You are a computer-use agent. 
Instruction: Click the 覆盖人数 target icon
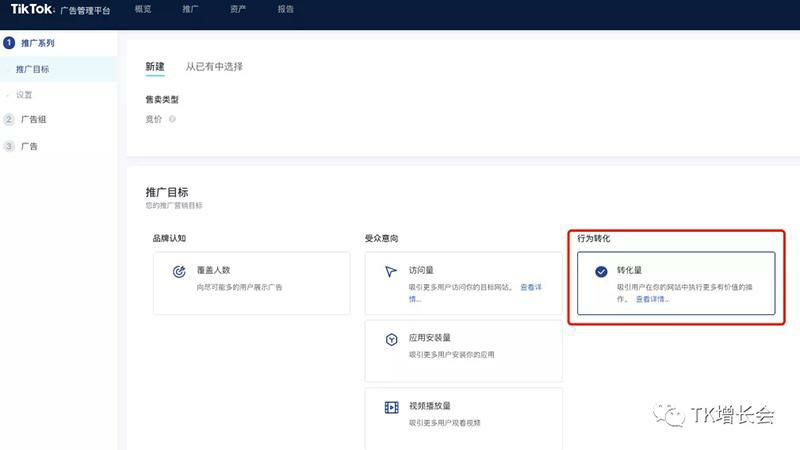tap(179, 271)
